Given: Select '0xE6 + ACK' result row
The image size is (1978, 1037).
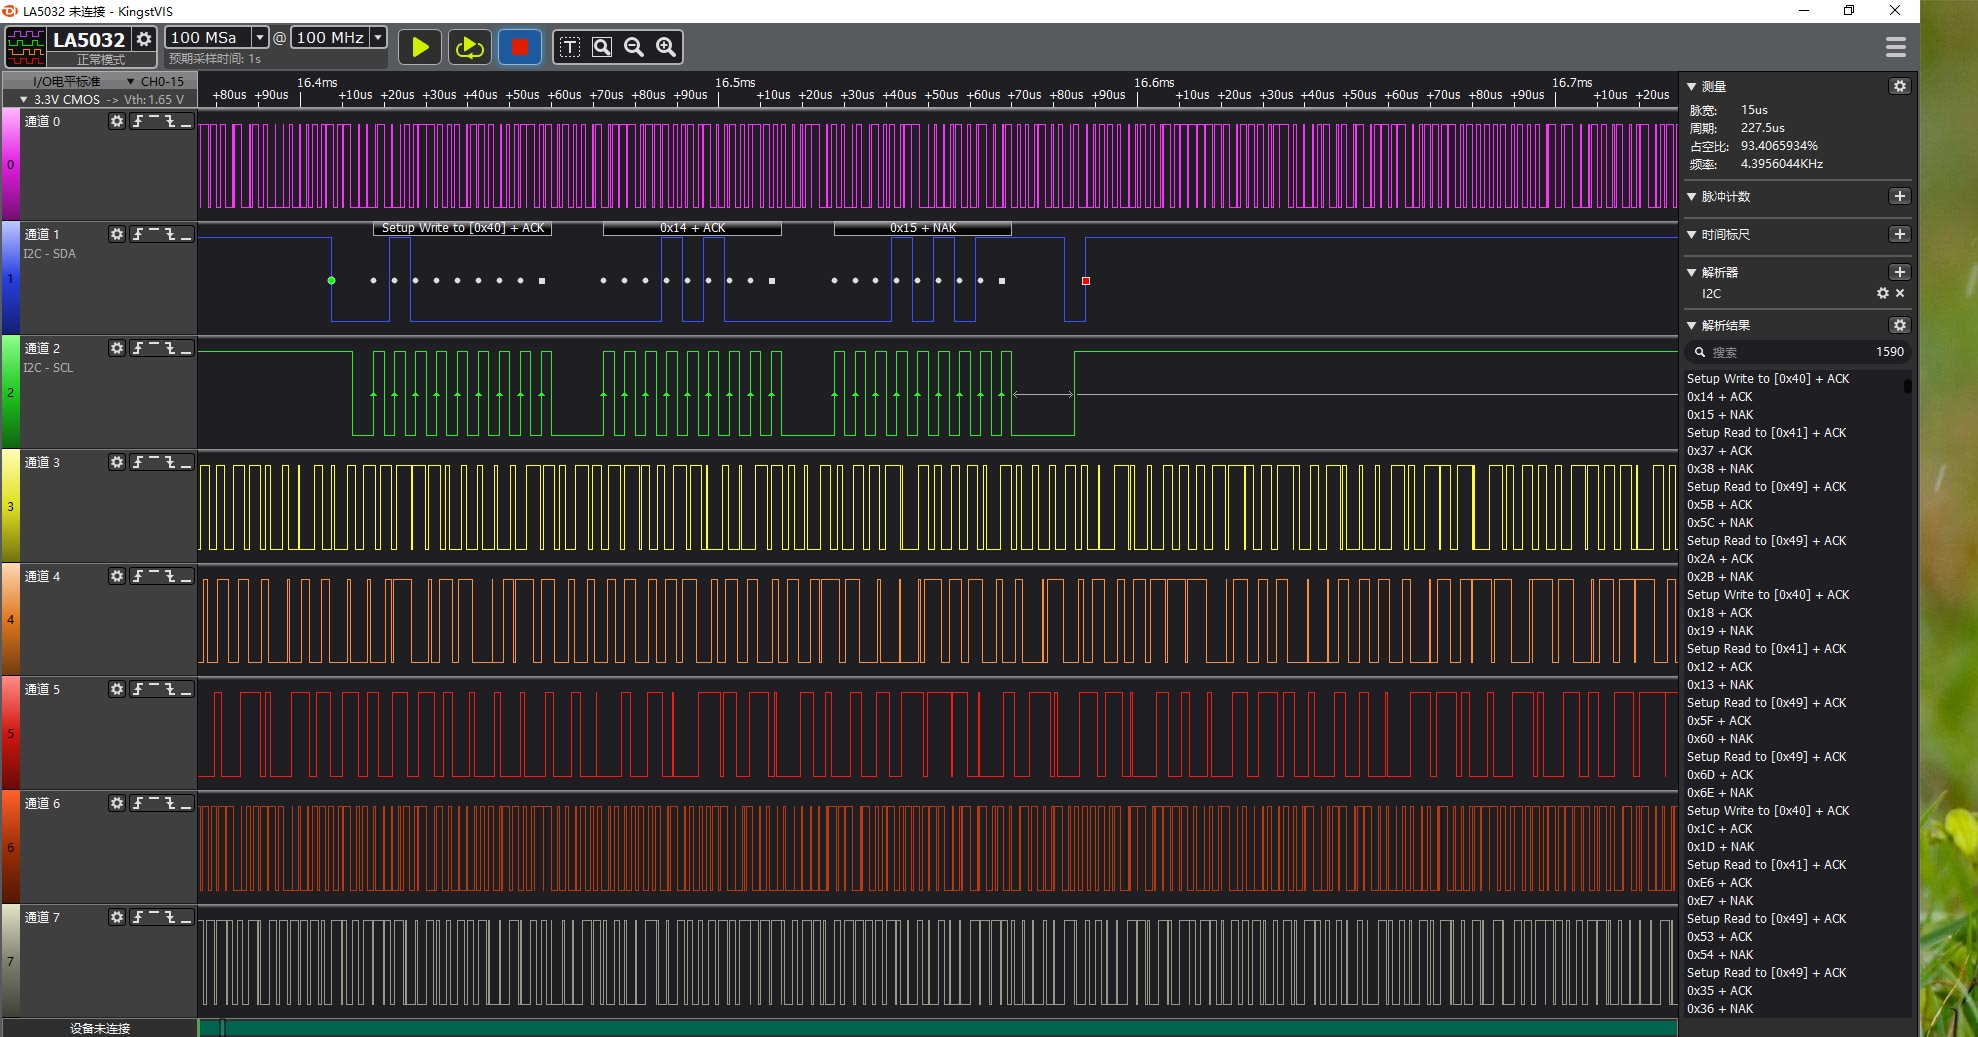Looking at the screenshot, I should coord(1720,883).
